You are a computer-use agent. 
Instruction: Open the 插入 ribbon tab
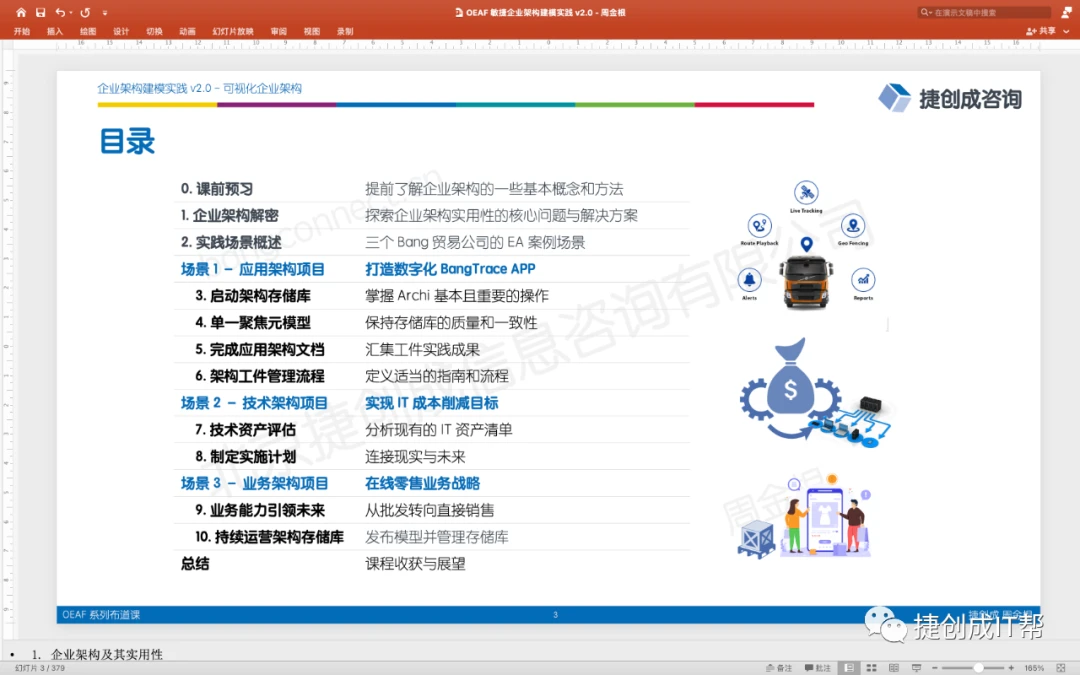[x=55, y=31]
